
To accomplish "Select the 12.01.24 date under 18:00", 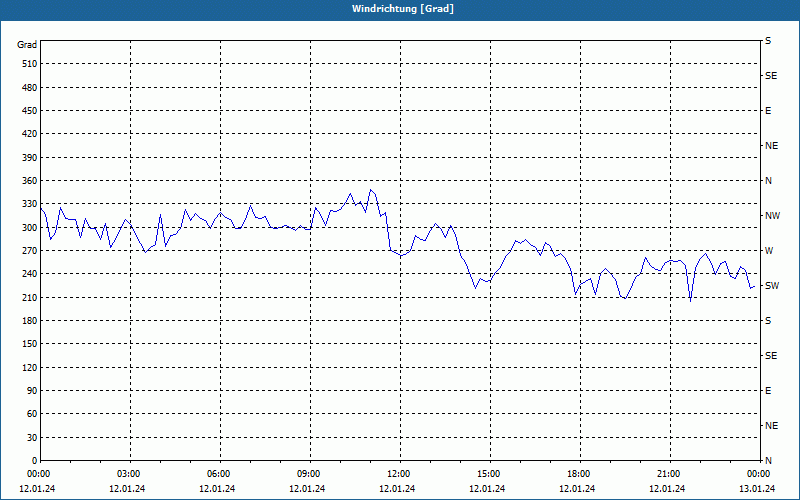I will point(577,489).
